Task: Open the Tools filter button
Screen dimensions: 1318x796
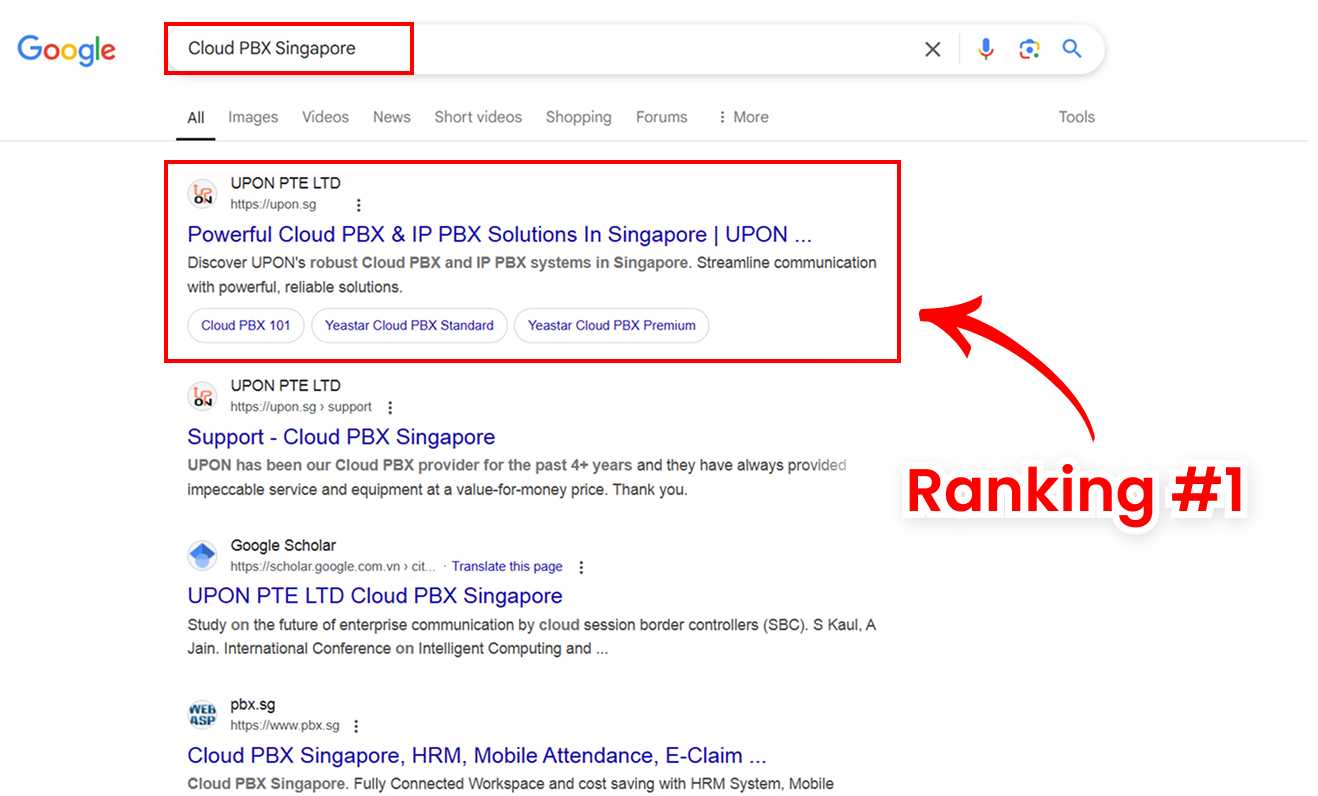Action: [x=1076, y=117]
